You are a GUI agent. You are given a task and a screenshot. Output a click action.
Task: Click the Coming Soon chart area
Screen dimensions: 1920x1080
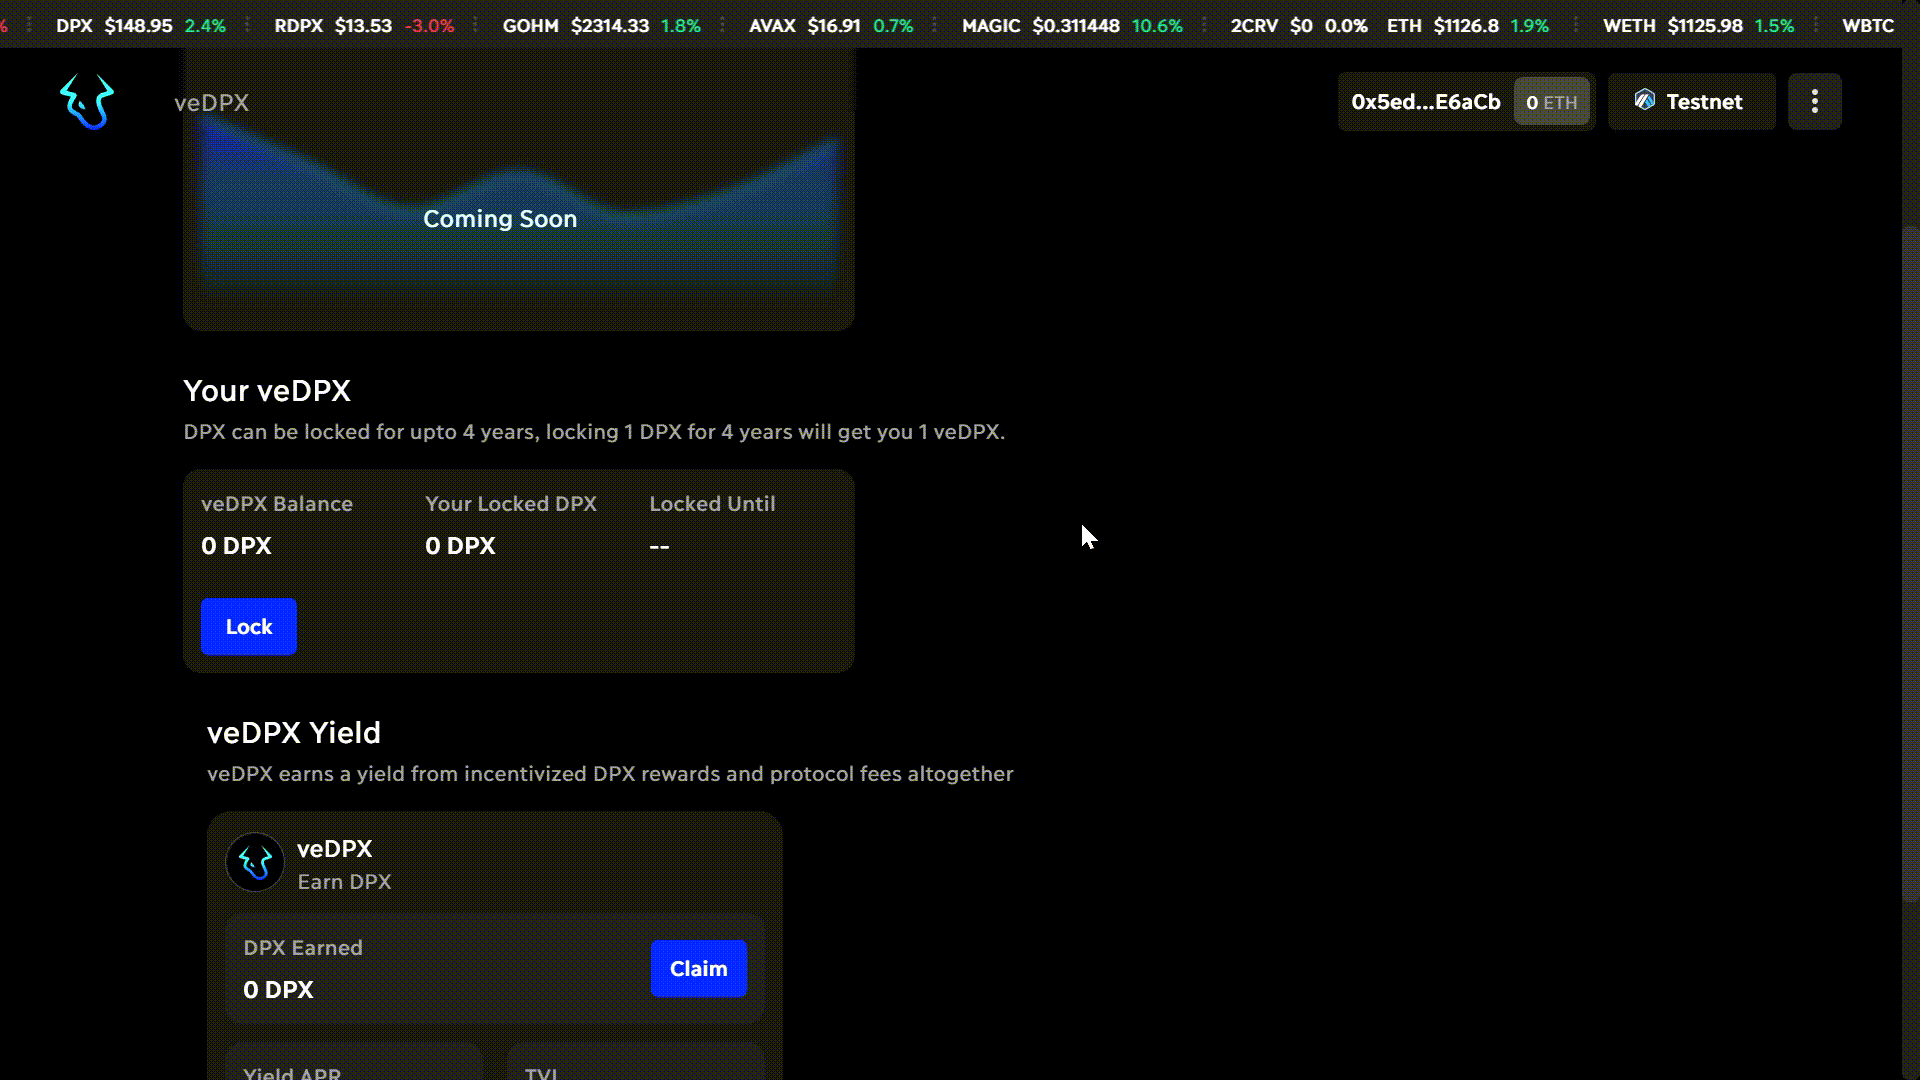click(500, 219)
